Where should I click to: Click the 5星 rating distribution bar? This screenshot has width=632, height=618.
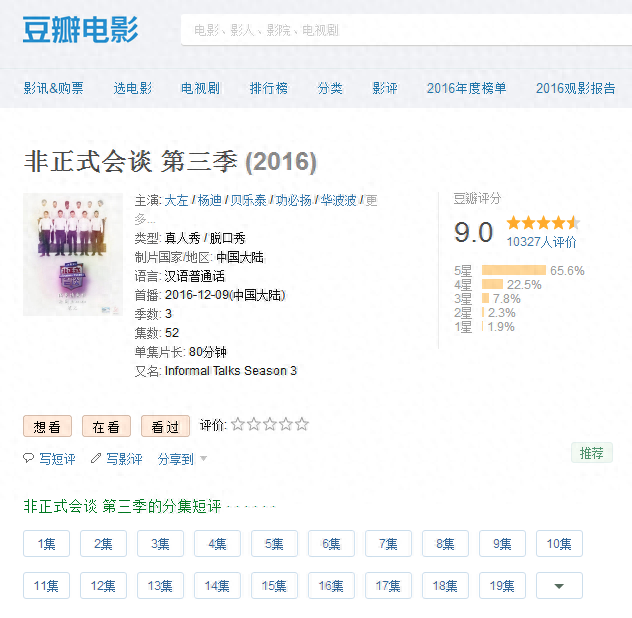(x=513, y=271)
